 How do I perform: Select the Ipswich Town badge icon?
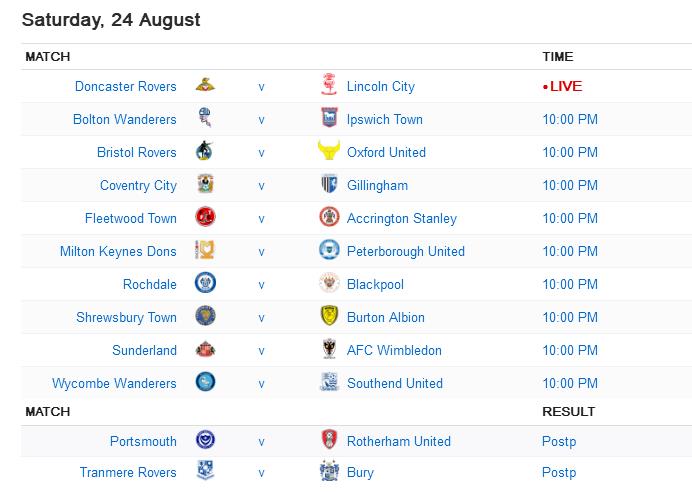(x=328, y=119)
